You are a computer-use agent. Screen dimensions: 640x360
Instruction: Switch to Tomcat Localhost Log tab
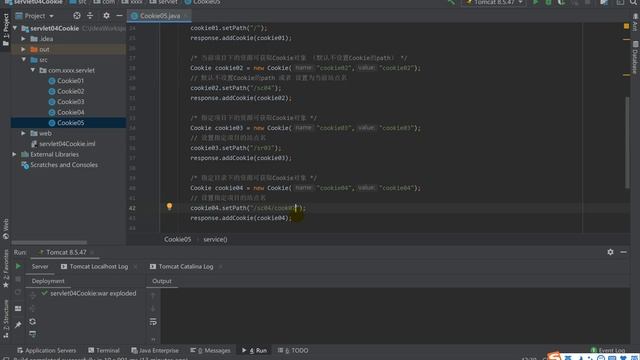point(94,267)
